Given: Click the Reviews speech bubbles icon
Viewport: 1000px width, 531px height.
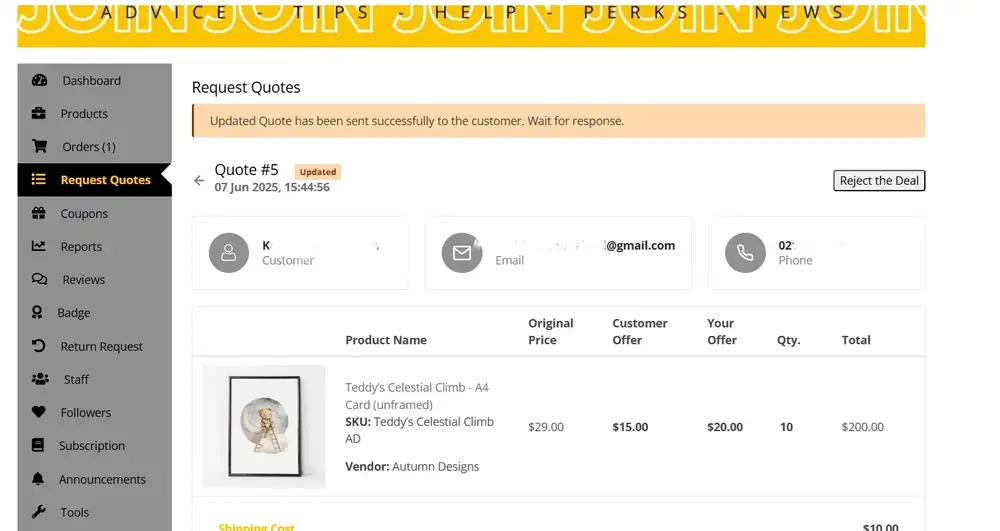Looking at the screenshot, I should (40, 279).
